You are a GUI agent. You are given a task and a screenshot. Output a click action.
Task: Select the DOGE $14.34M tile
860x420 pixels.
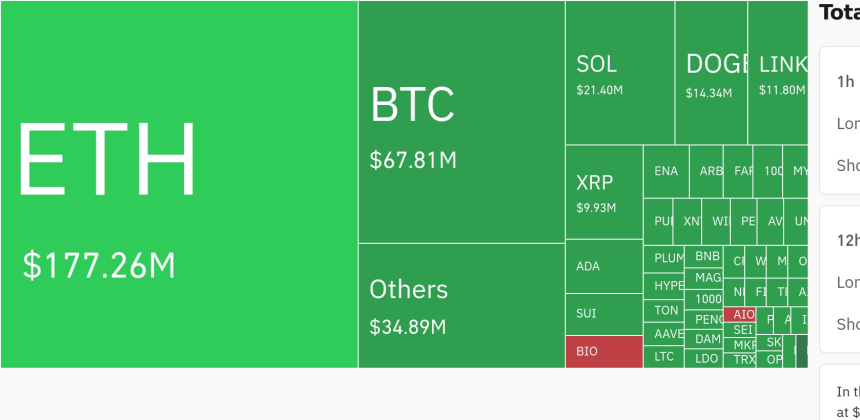[710, 73]
